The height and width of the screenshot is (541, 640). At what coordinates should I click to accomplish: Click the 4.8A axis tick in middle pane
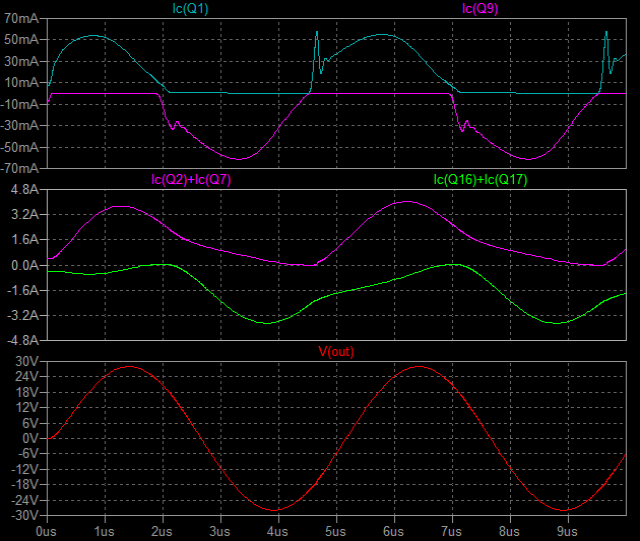point(23,189)
